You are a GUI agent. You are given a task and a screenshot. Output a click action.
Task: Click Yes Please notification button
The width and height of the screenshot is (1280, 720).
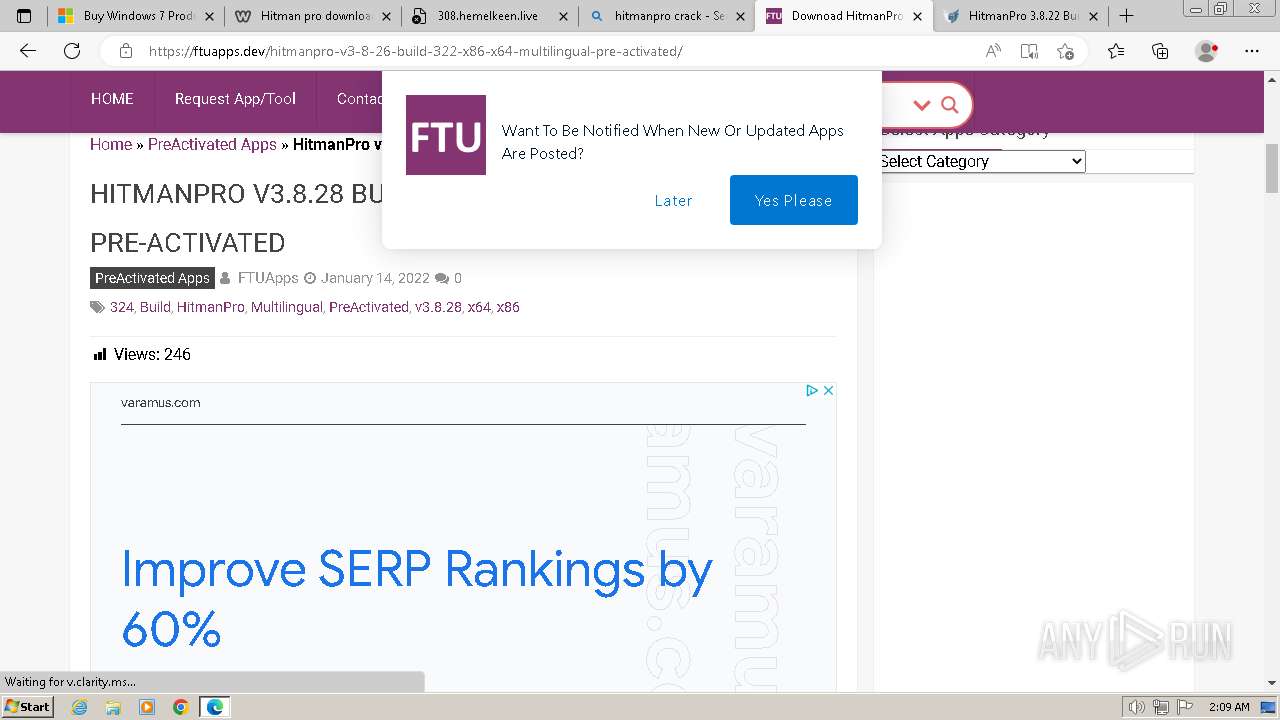click(793, 200)
